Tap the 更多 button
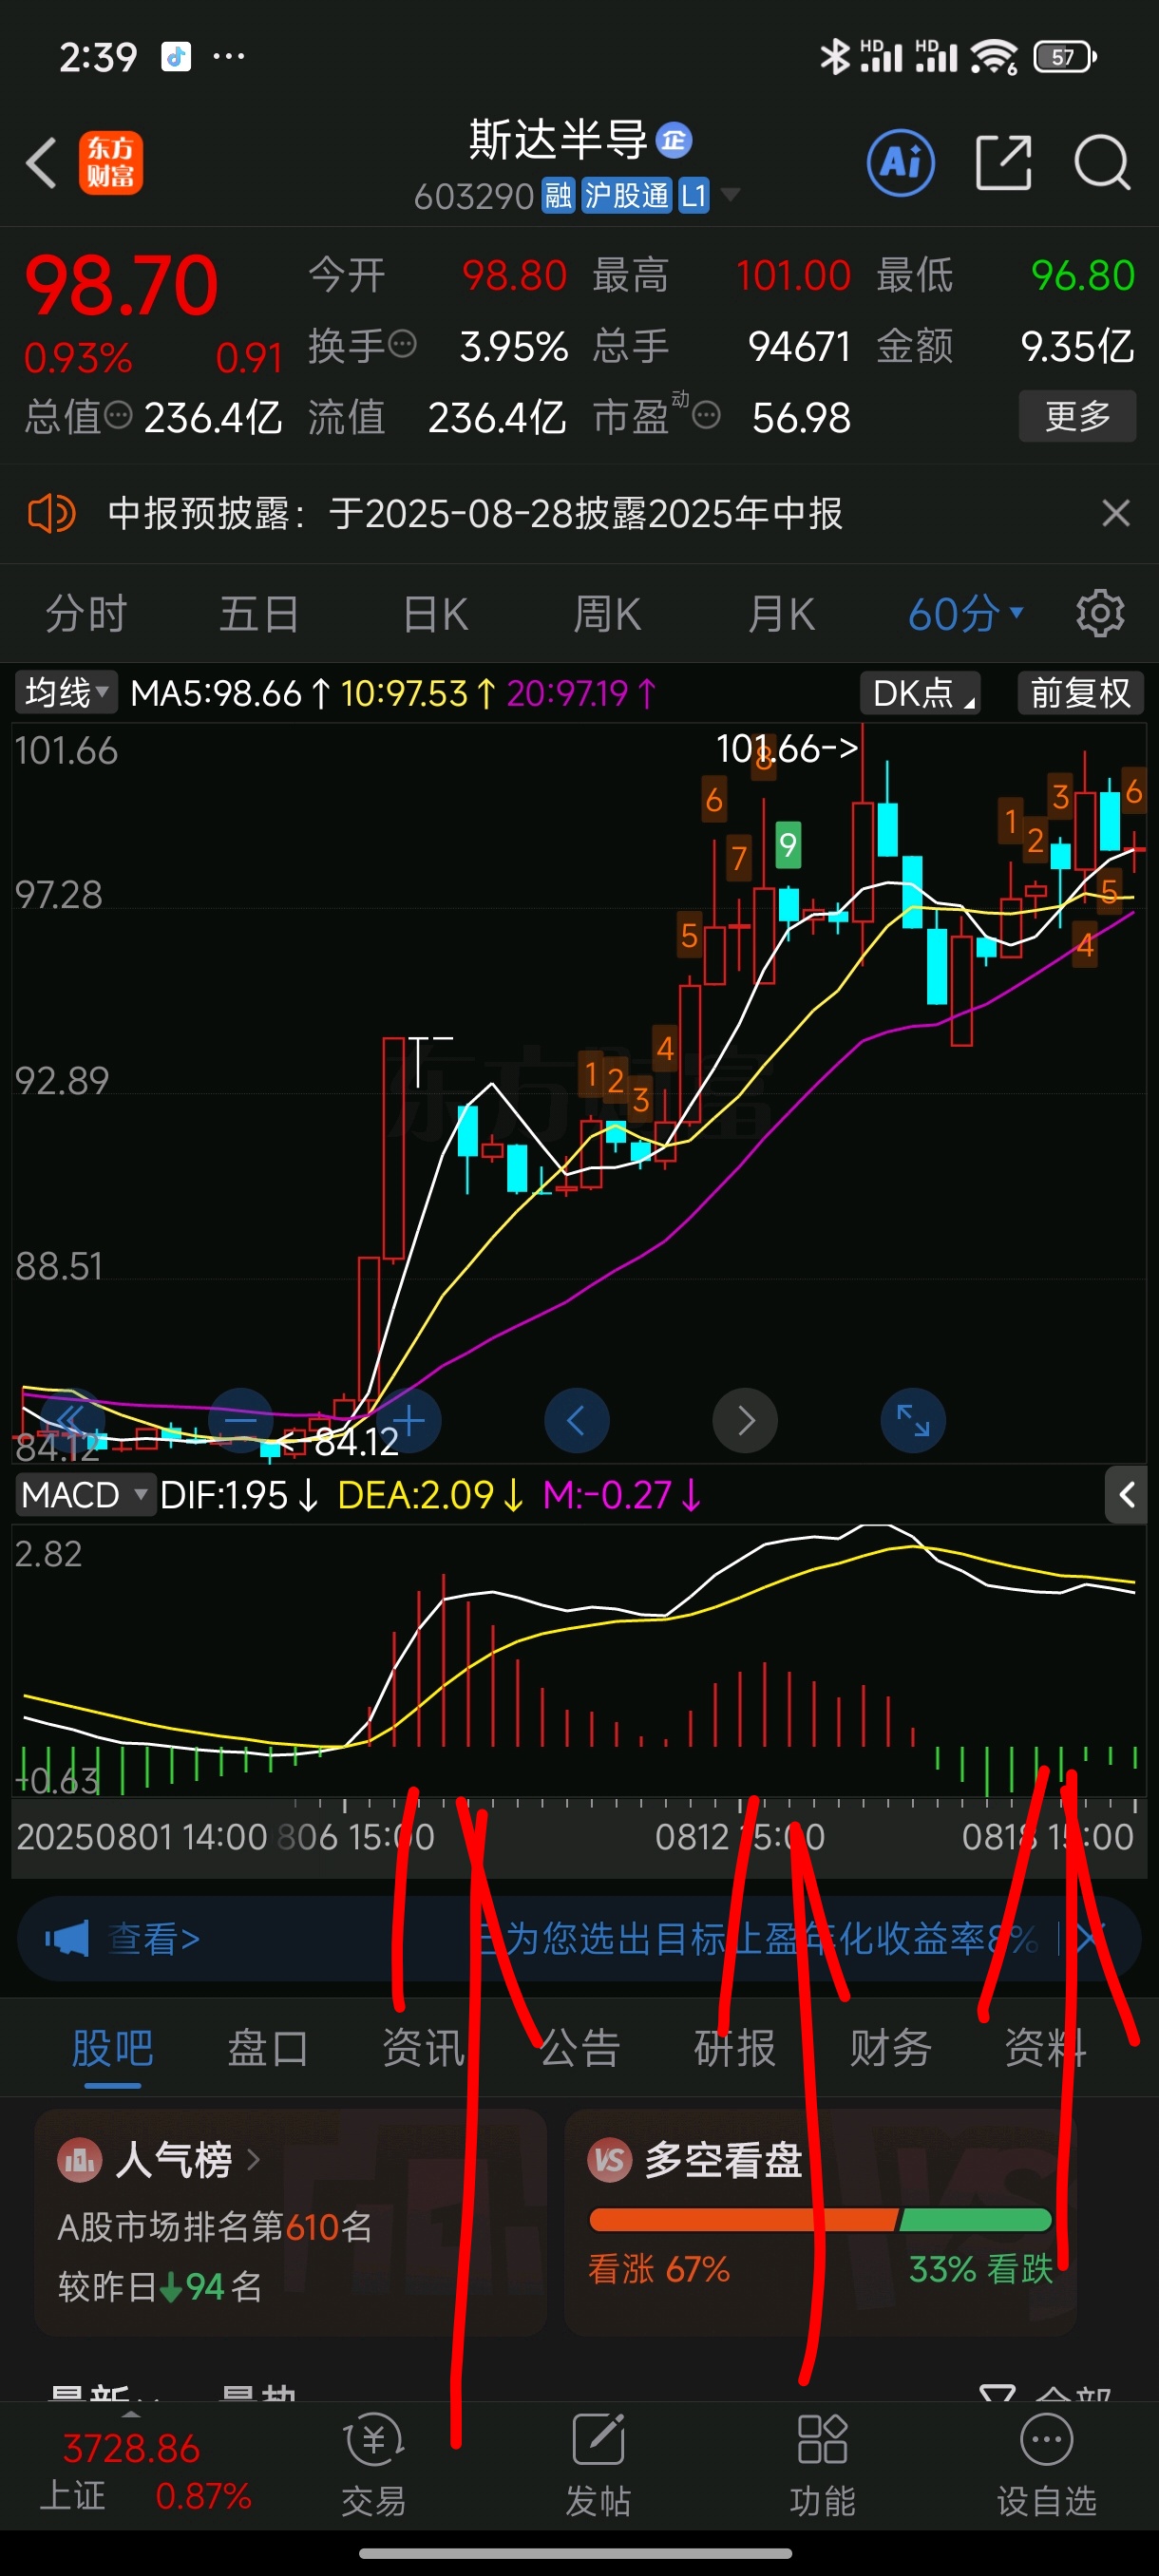This screenshot has width=1159, height=2576. pos(1077,415)
